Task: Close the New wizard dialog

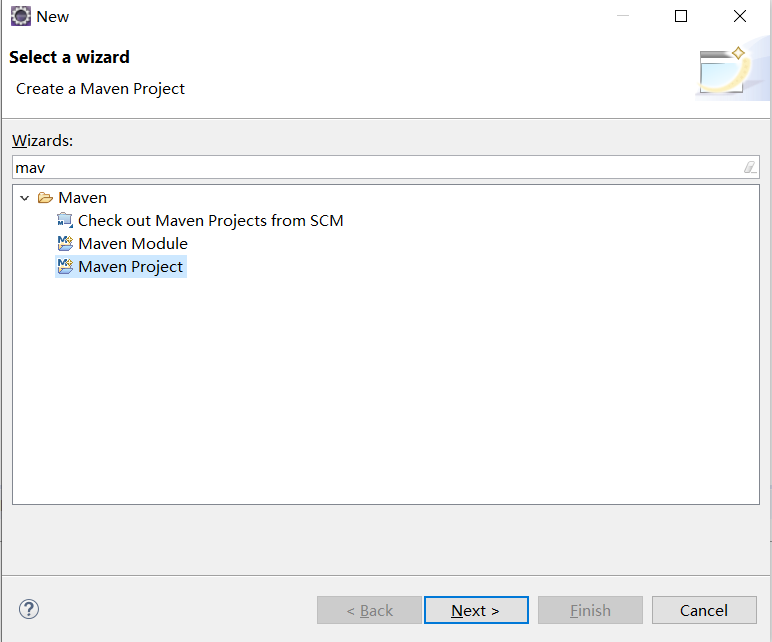Action: [x=740, y=16]
